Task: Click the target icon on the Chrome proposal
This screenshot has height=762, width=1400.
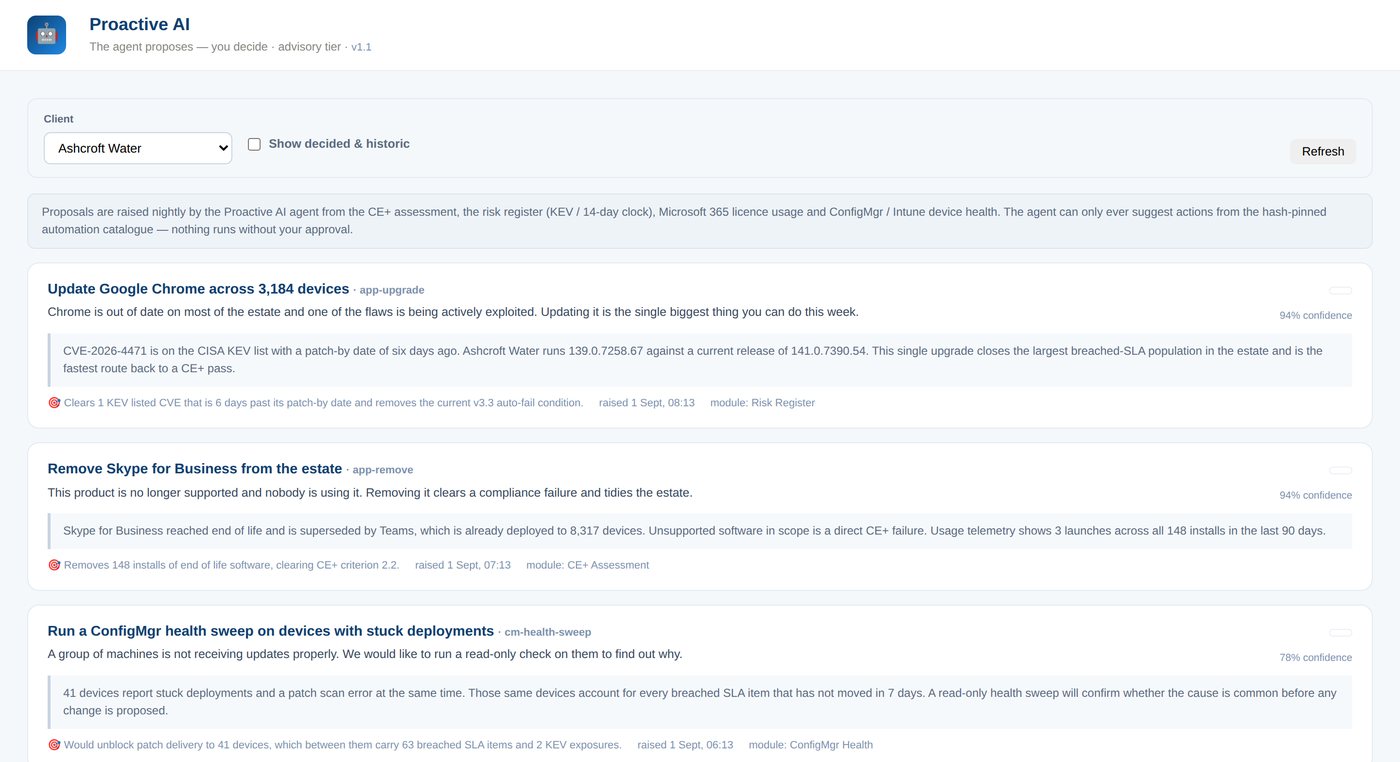Action: [x=54, y=403]
